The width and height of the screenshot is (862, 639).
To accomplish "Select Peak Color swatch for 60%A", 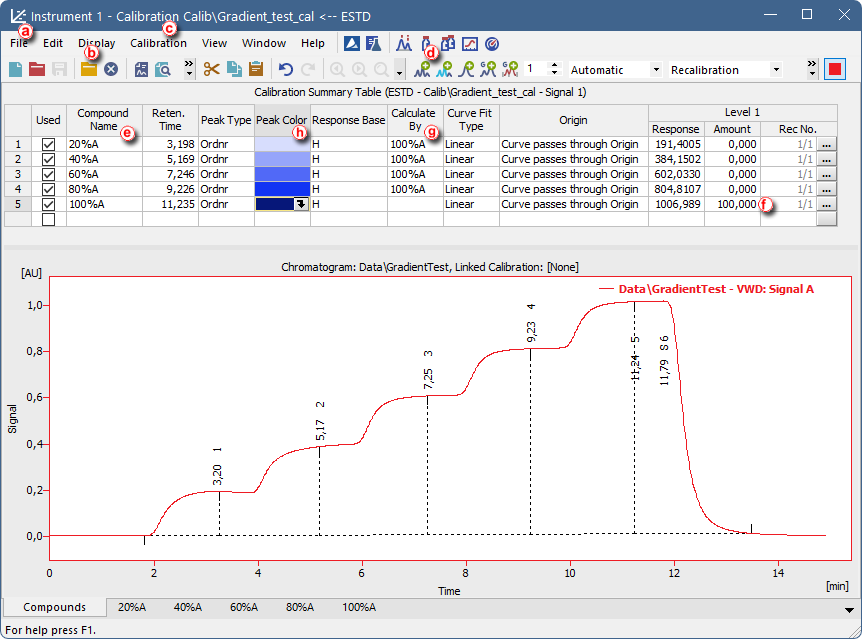I will pos(282,174).
